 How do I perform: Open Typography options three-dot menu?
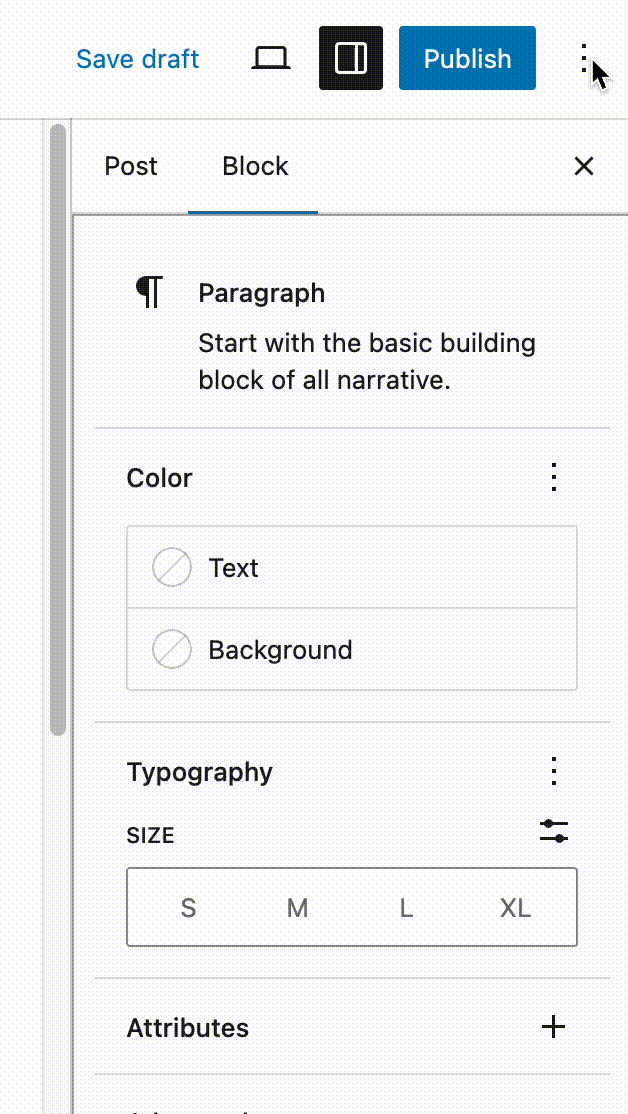(x=554, y=772)
